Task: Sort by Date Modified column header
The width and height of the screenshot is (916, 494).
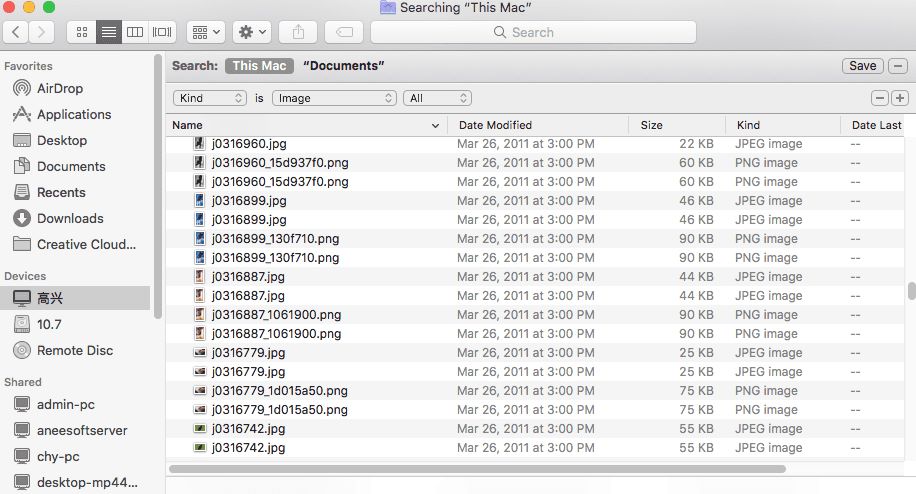Action: click(538, 125)
